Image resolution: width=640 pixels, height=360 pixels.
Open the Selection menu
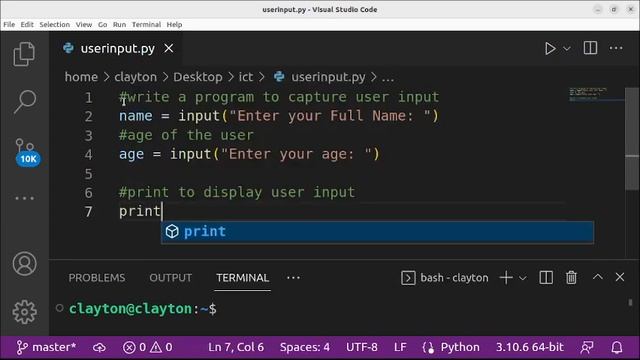pos(54,24)
